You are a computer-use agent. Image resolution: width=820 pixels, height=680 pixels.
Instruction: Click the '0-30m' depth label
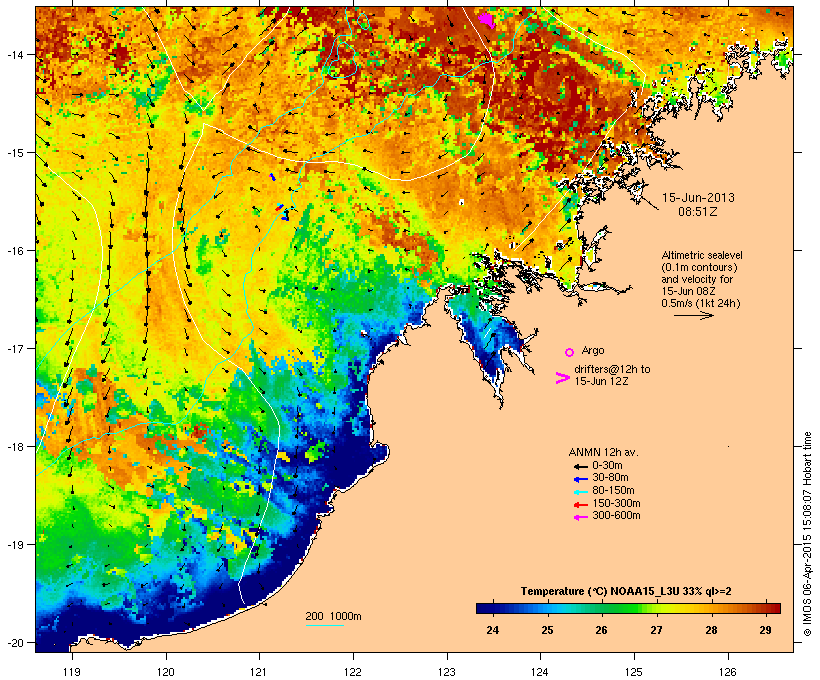pyautogui.click(x=607, y=466)
